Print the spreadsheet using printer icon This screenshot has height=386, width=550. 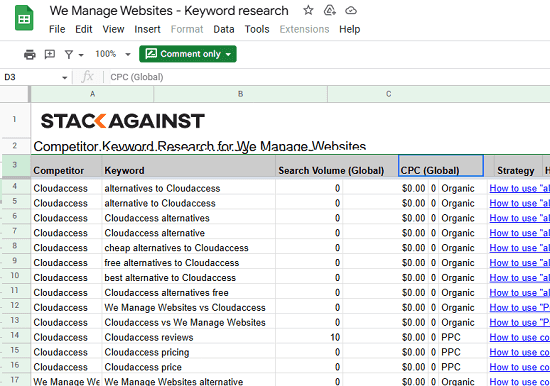[30, 54]
